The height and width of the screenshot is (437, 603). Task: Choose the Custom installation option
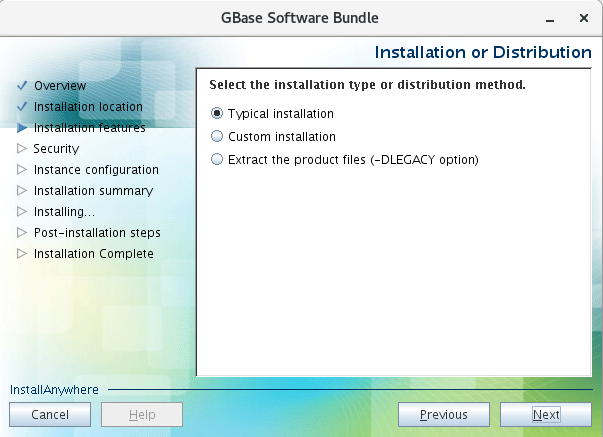tap(217, 136)
